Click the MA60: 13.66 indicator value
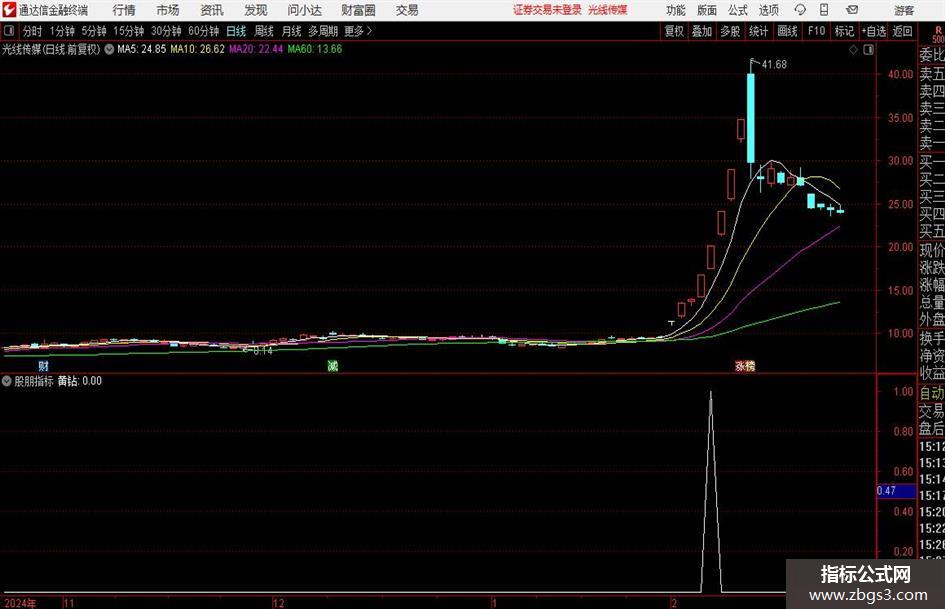This screenshot has width=945, height=609. pos(315,49)
